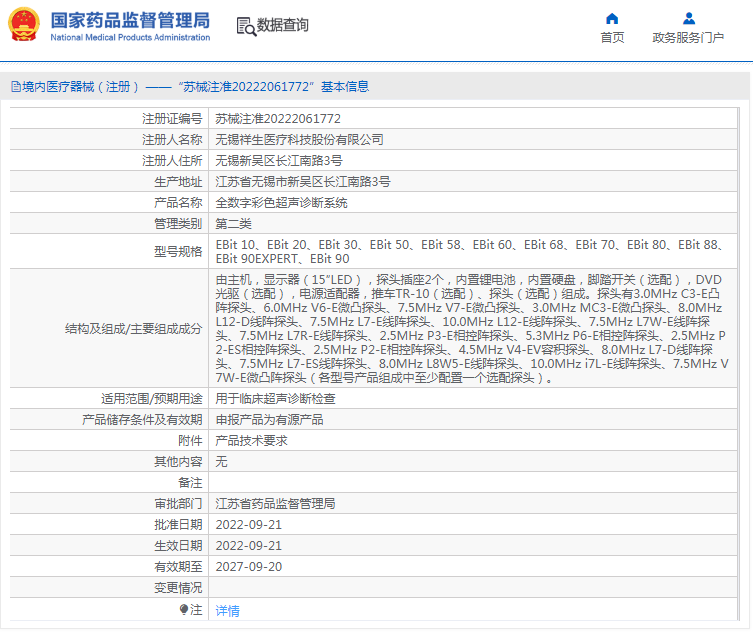
Task: Click the 管理类别 value 第二类
Action: (x=234, y=223)
